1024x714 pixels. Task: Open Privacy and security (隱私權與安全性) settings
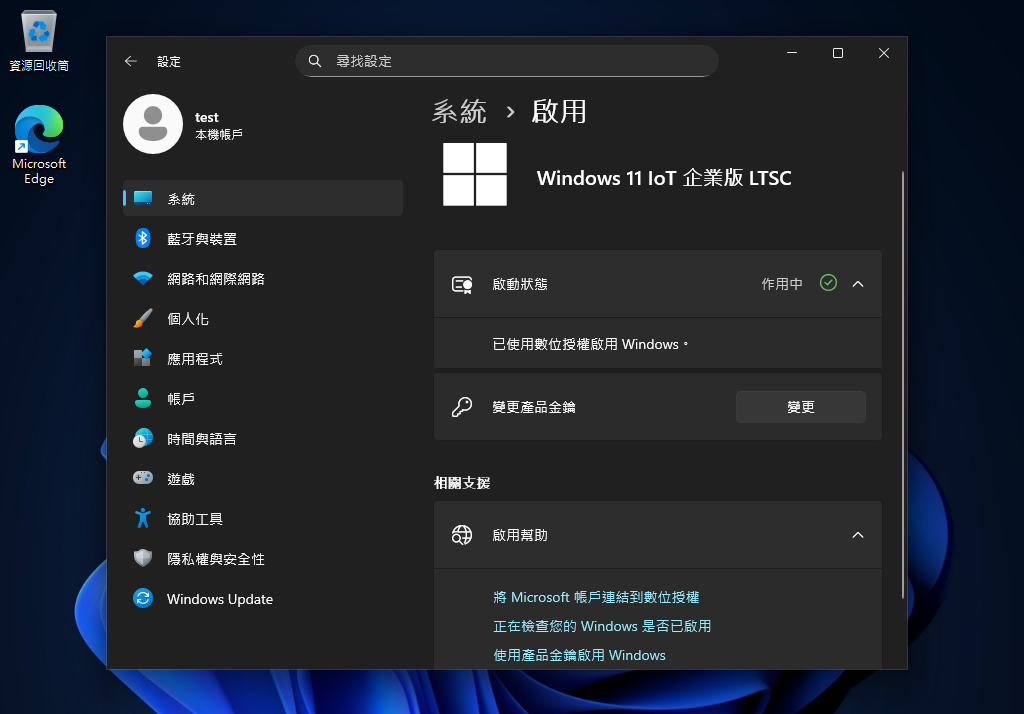215,559
